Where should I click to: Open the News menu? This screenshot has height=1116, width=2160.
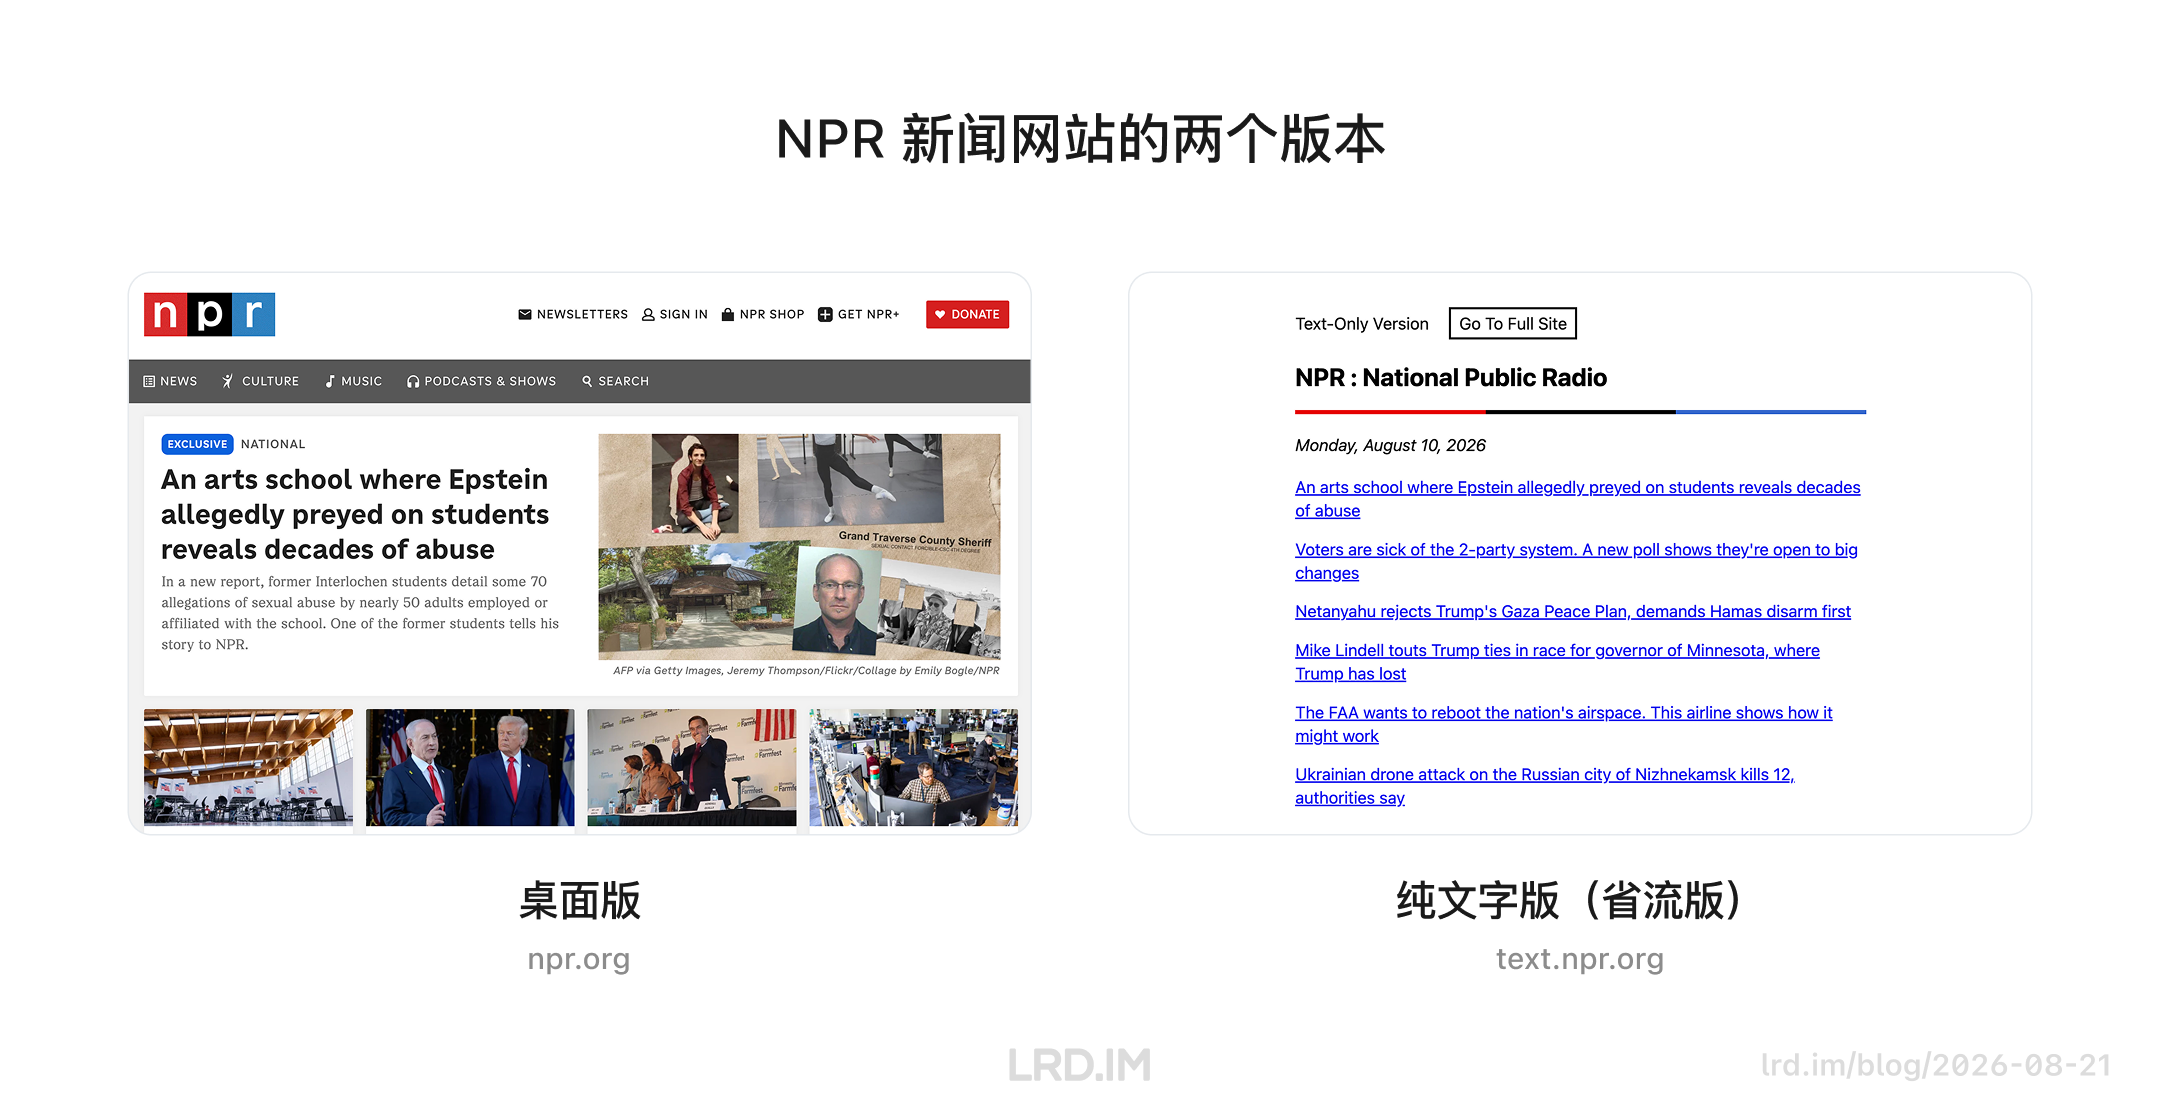(171, 381)
